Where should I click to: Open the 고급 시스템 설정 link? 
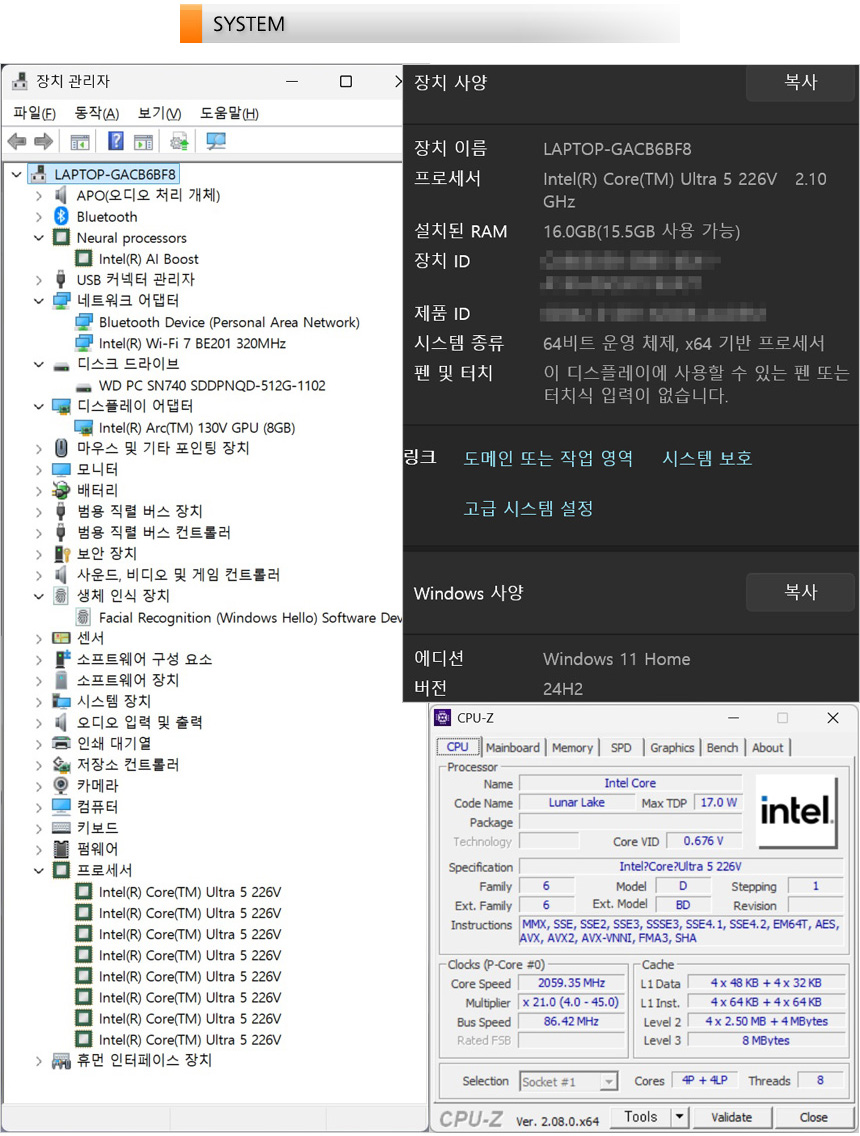point(528,509)
